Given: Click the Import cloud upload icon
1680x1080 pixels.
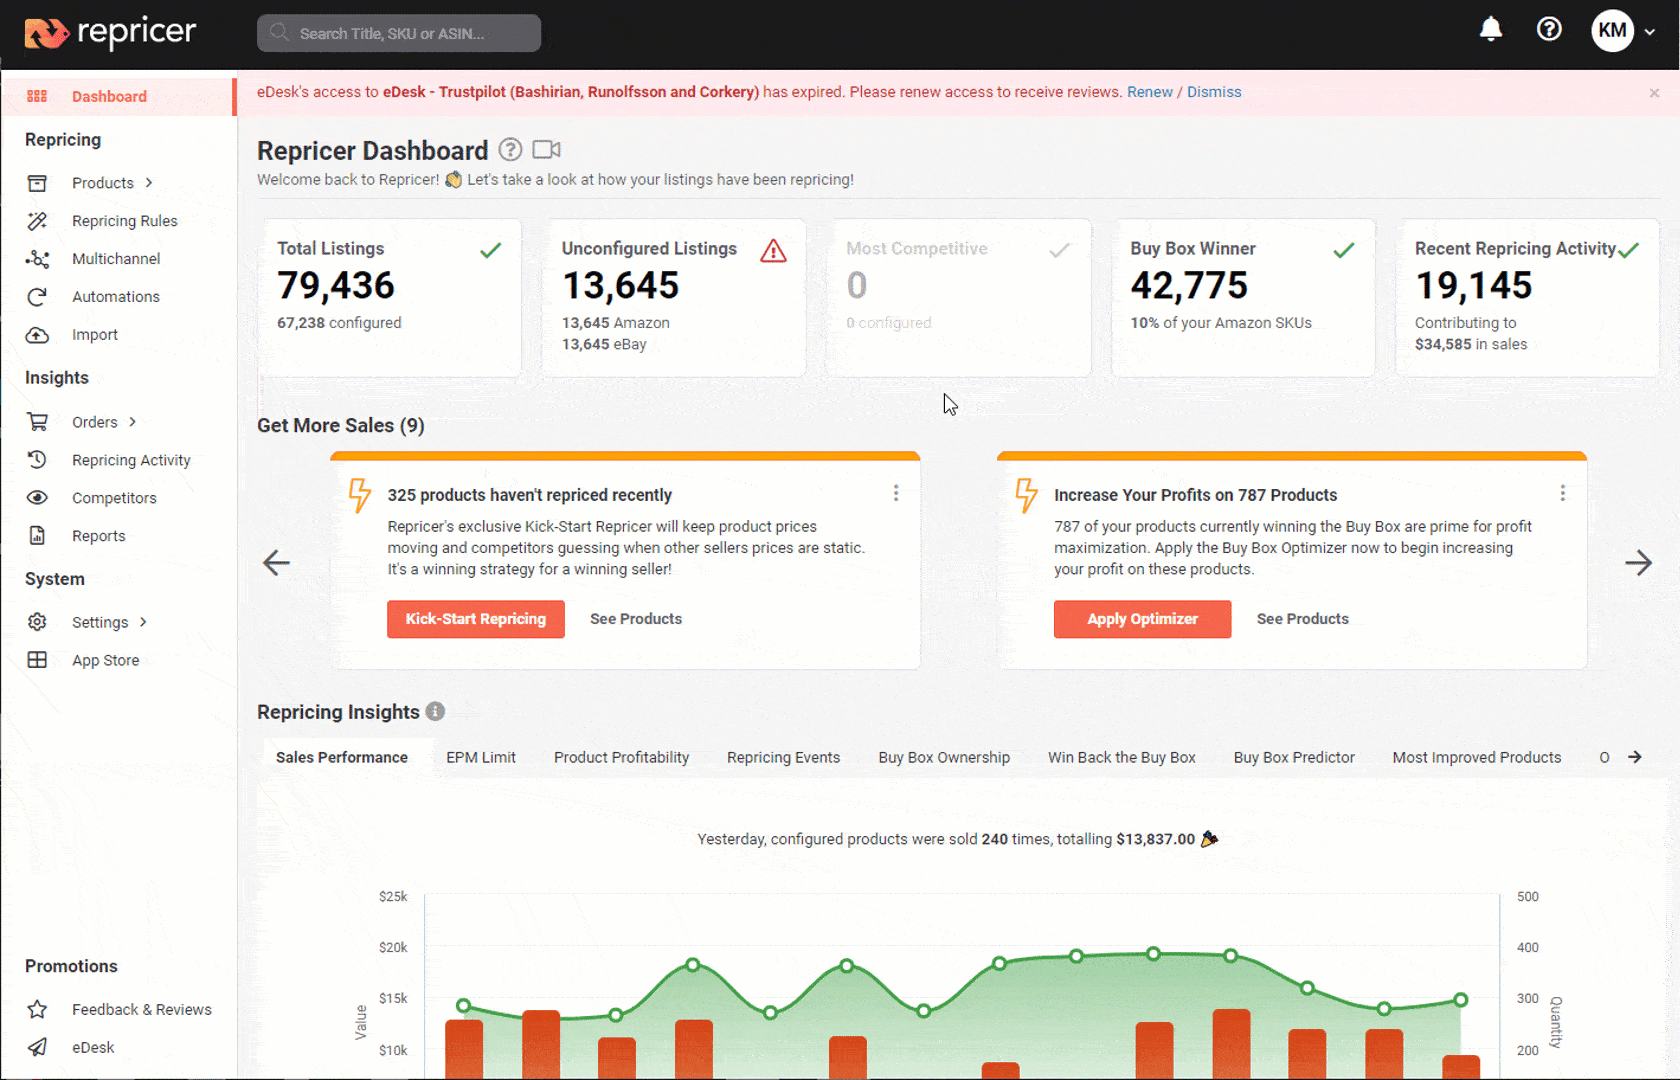Looking at the screenshot, I should [x=37, y=335].
